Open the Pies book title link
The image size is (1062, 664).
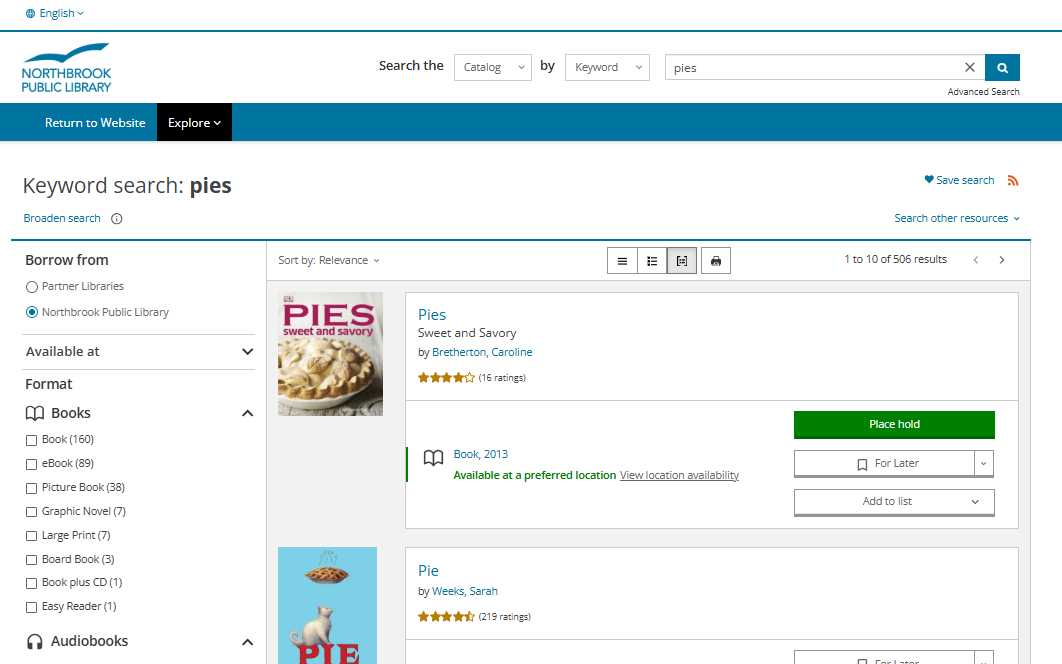431,315
